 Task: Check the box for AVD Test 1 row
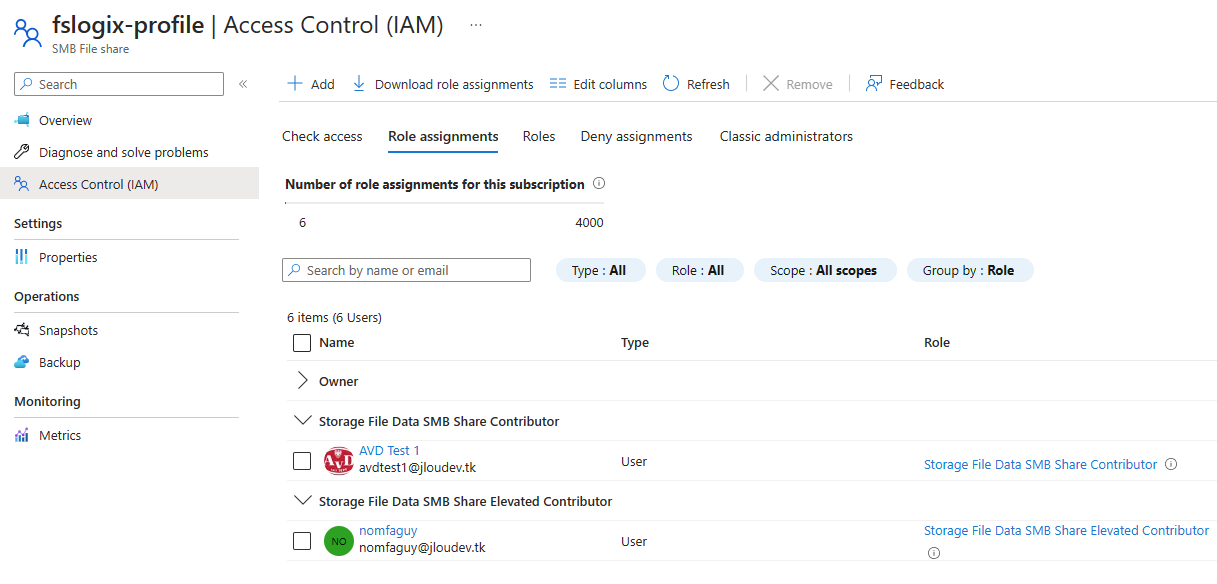302,461
